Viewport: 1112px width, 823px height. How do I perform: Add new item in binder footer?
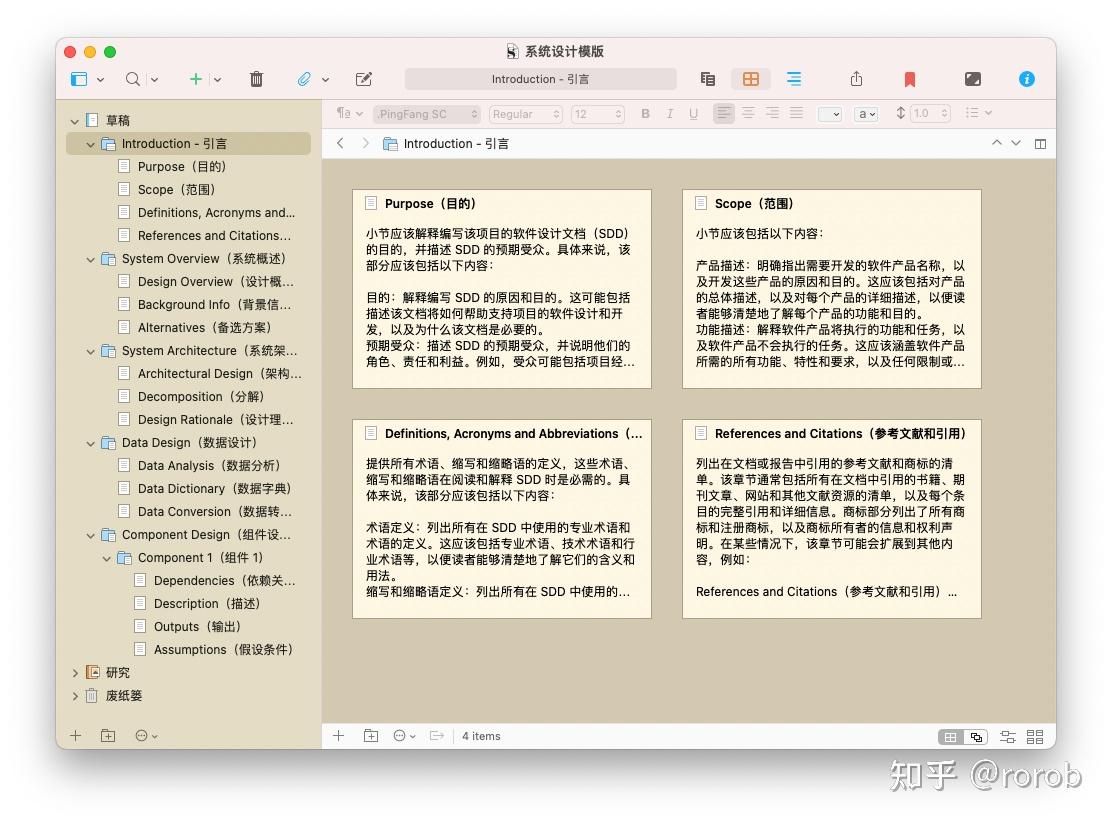[76, 736]
